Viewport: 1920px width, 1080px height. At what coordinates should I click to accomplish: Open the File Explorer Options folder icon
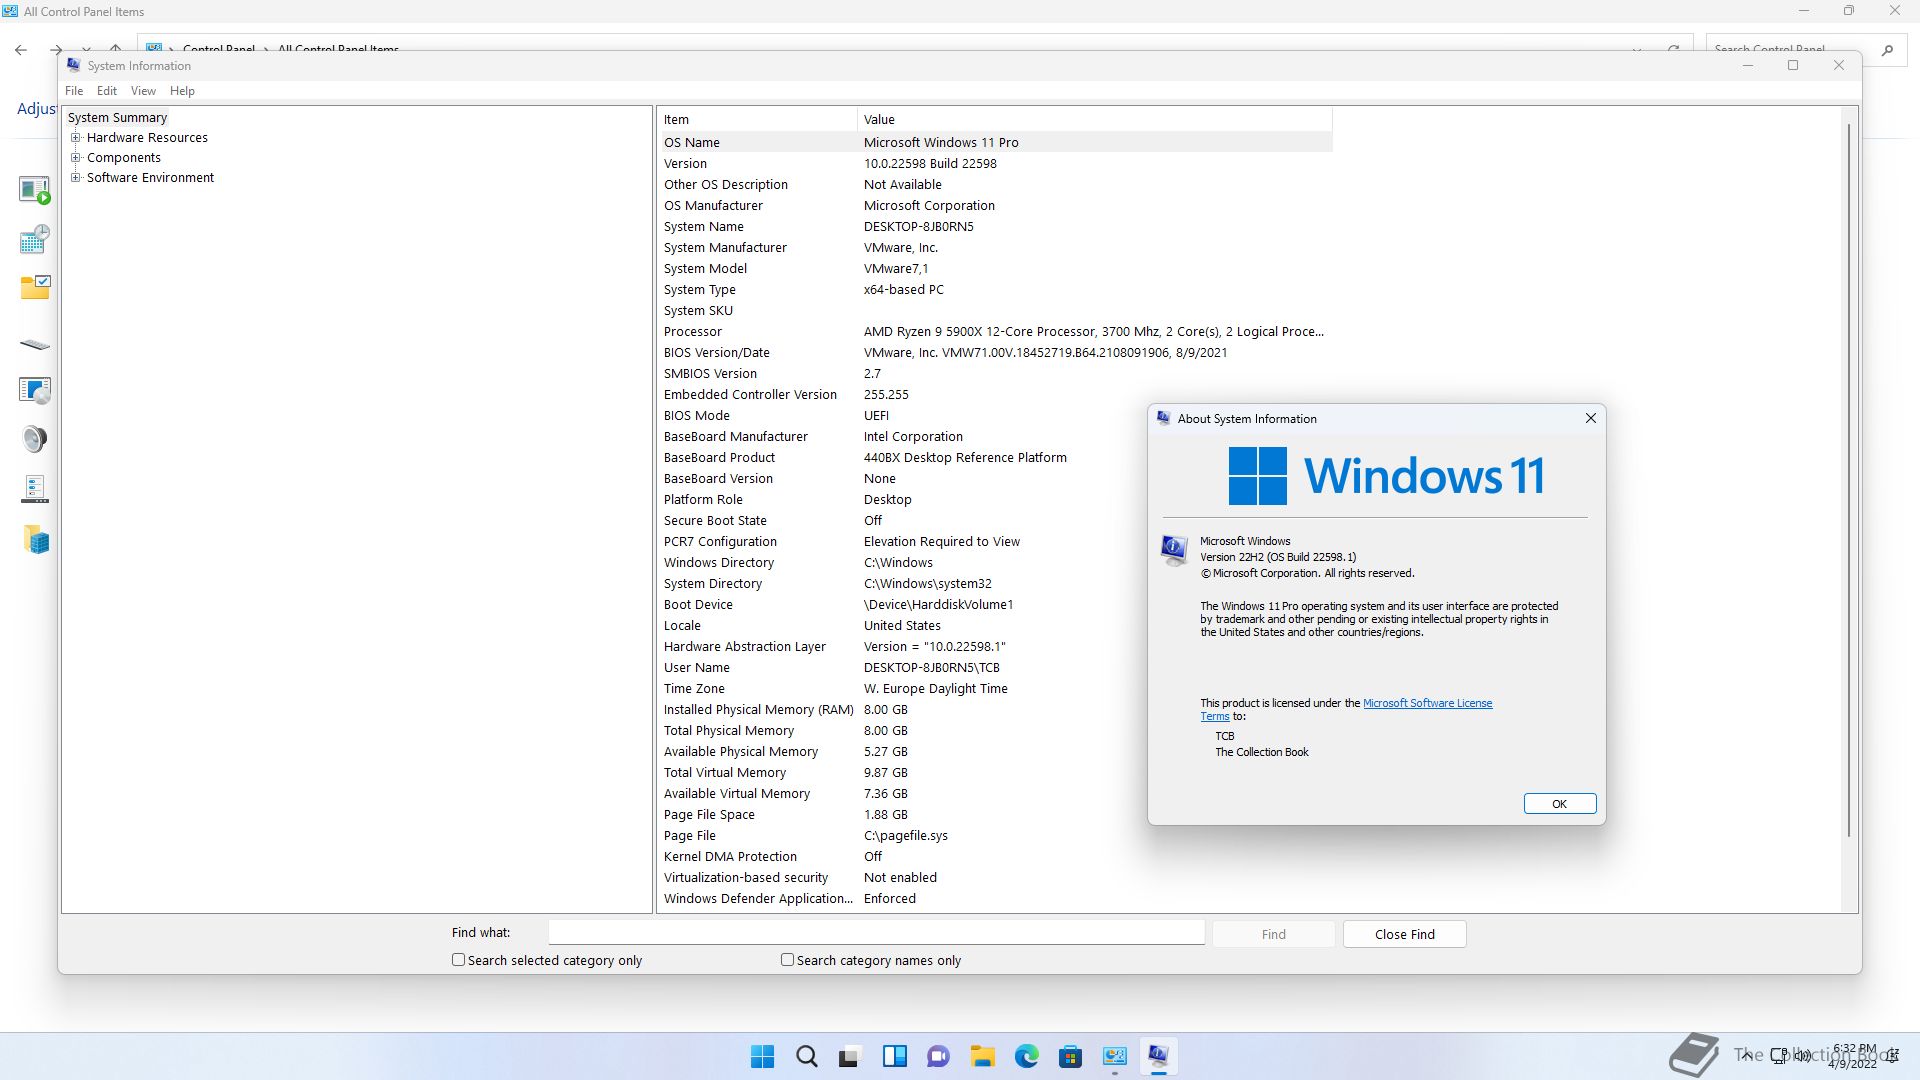(x=35, y=288)
